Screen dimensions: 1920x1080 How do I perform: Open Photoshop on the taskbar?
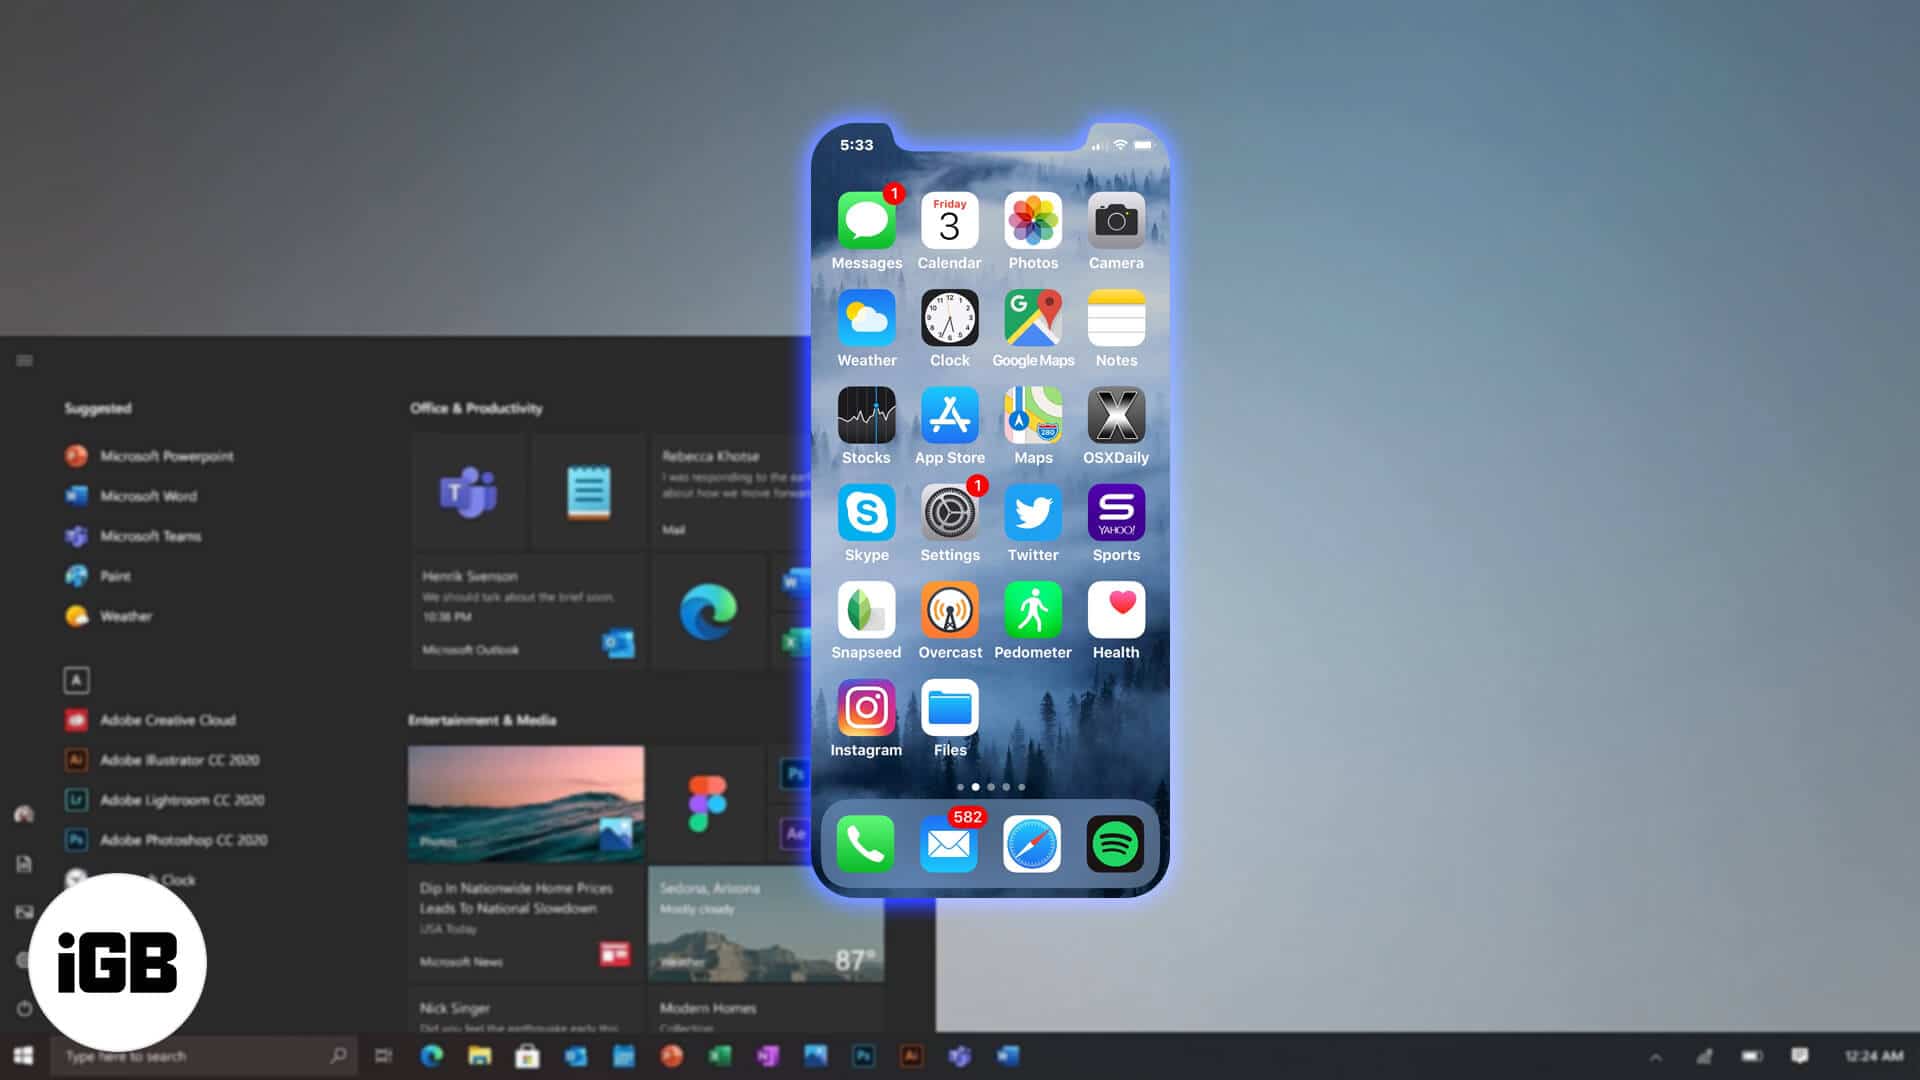pyautogui.click(x=863, y=1056)
